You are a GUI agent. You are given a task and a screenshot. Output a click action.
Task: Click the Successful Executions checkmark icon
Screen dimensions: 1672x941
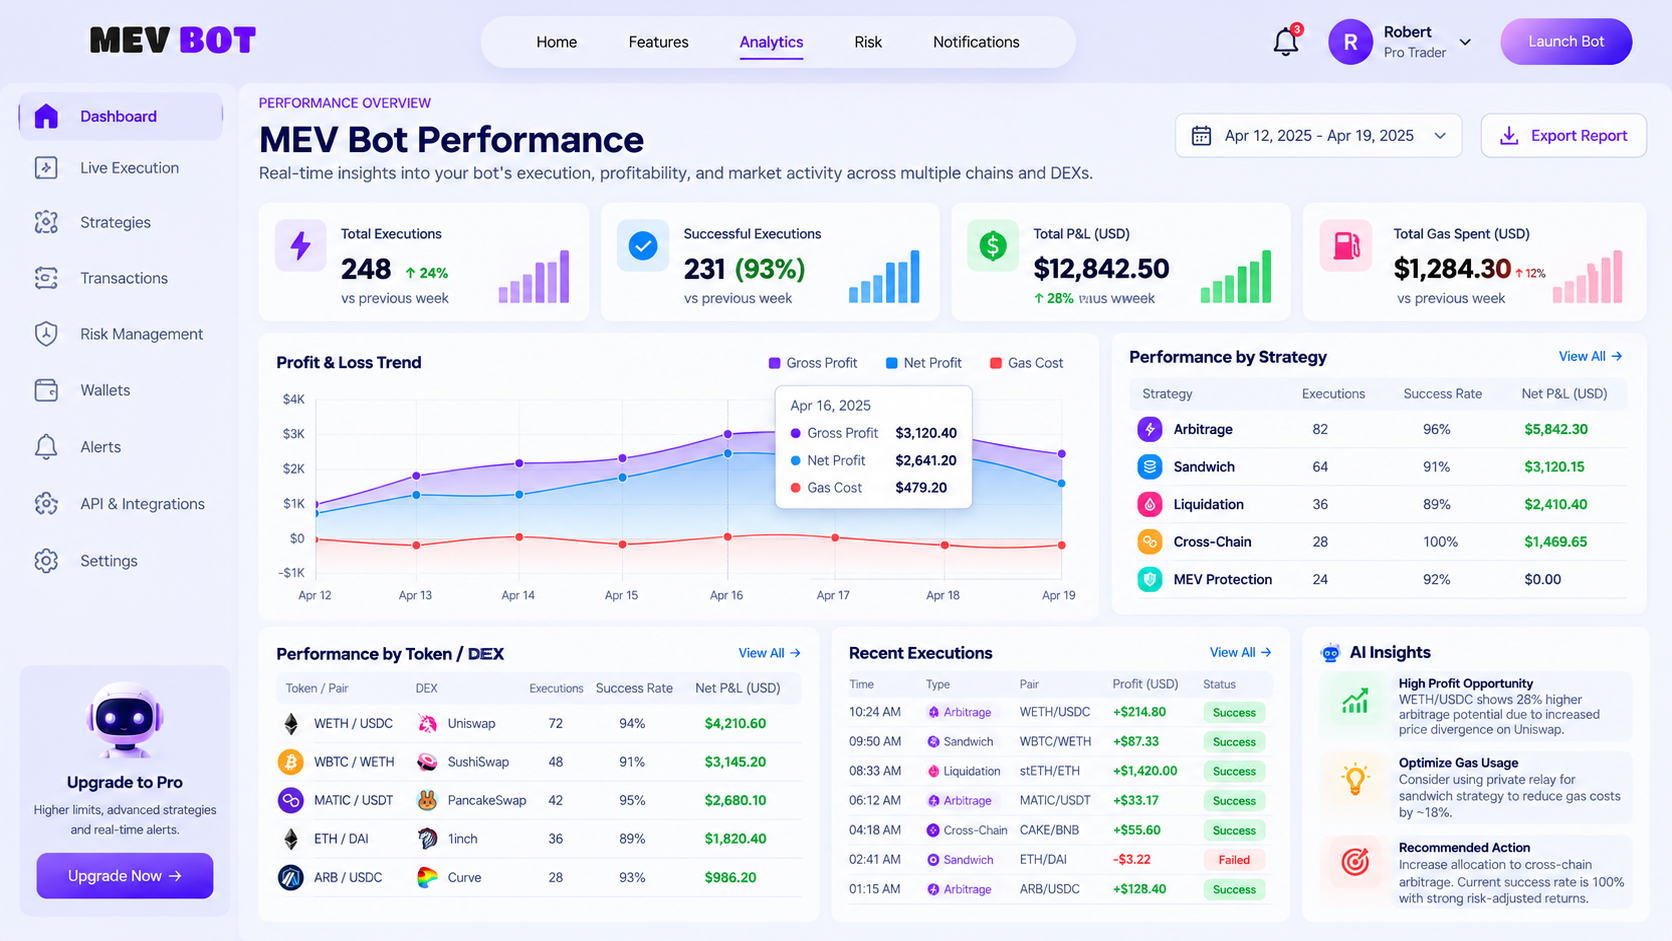click(x=643, y=245)
